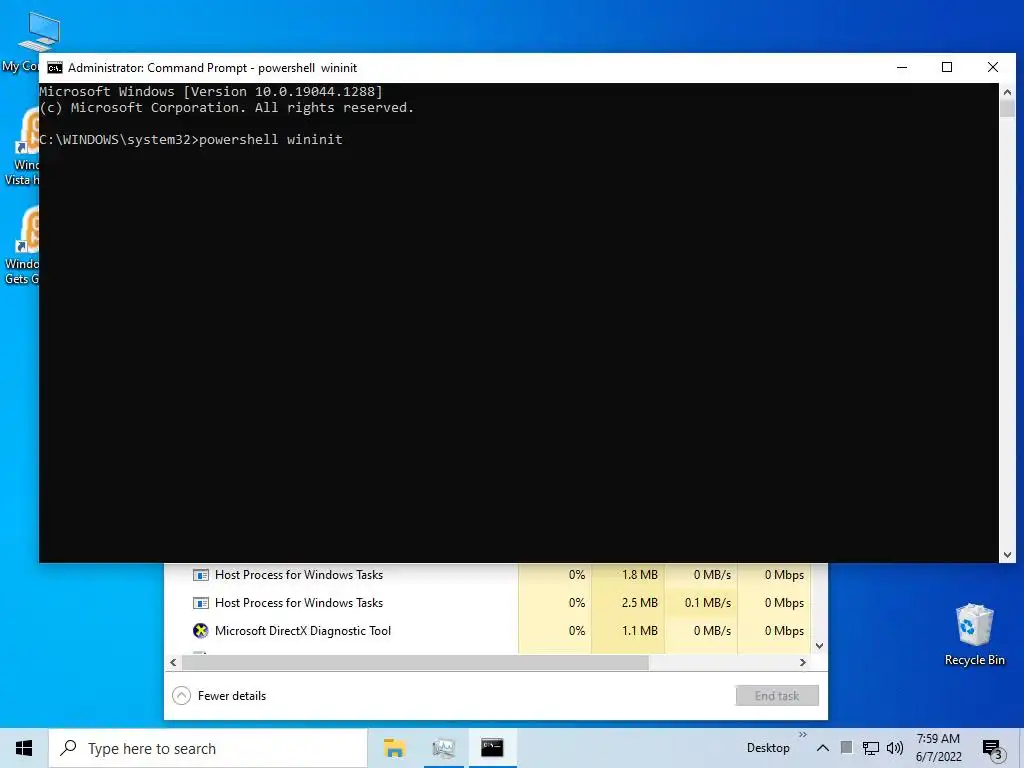Click Task Manager scroll right arrow
The image size is (1024, 768).
tap(803, 662)
